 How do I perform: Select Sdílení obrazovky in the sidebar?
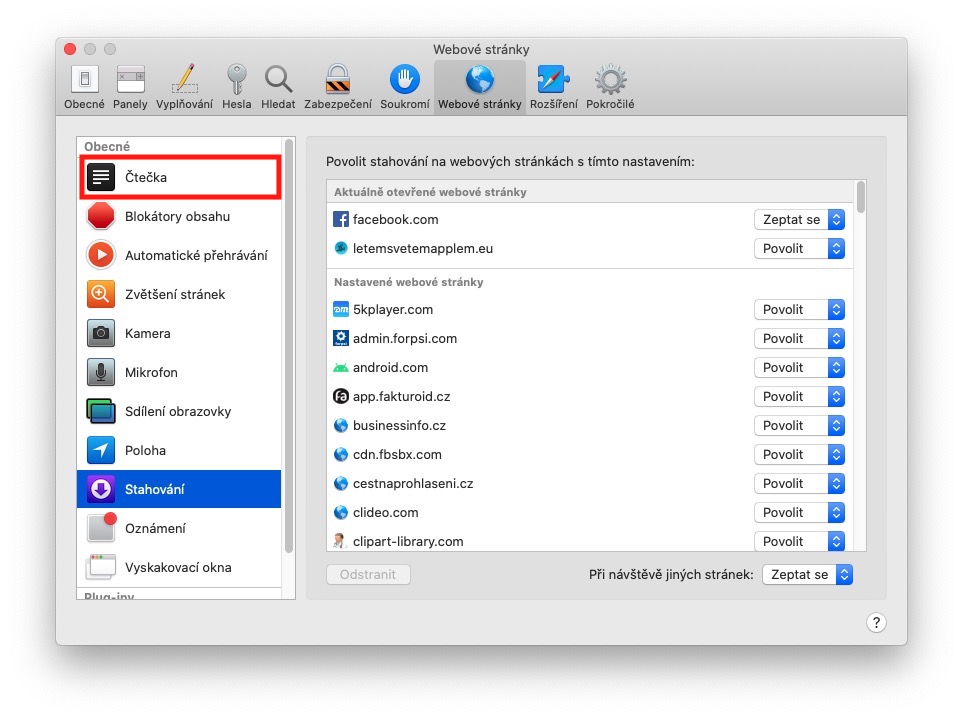coord(179,411)
